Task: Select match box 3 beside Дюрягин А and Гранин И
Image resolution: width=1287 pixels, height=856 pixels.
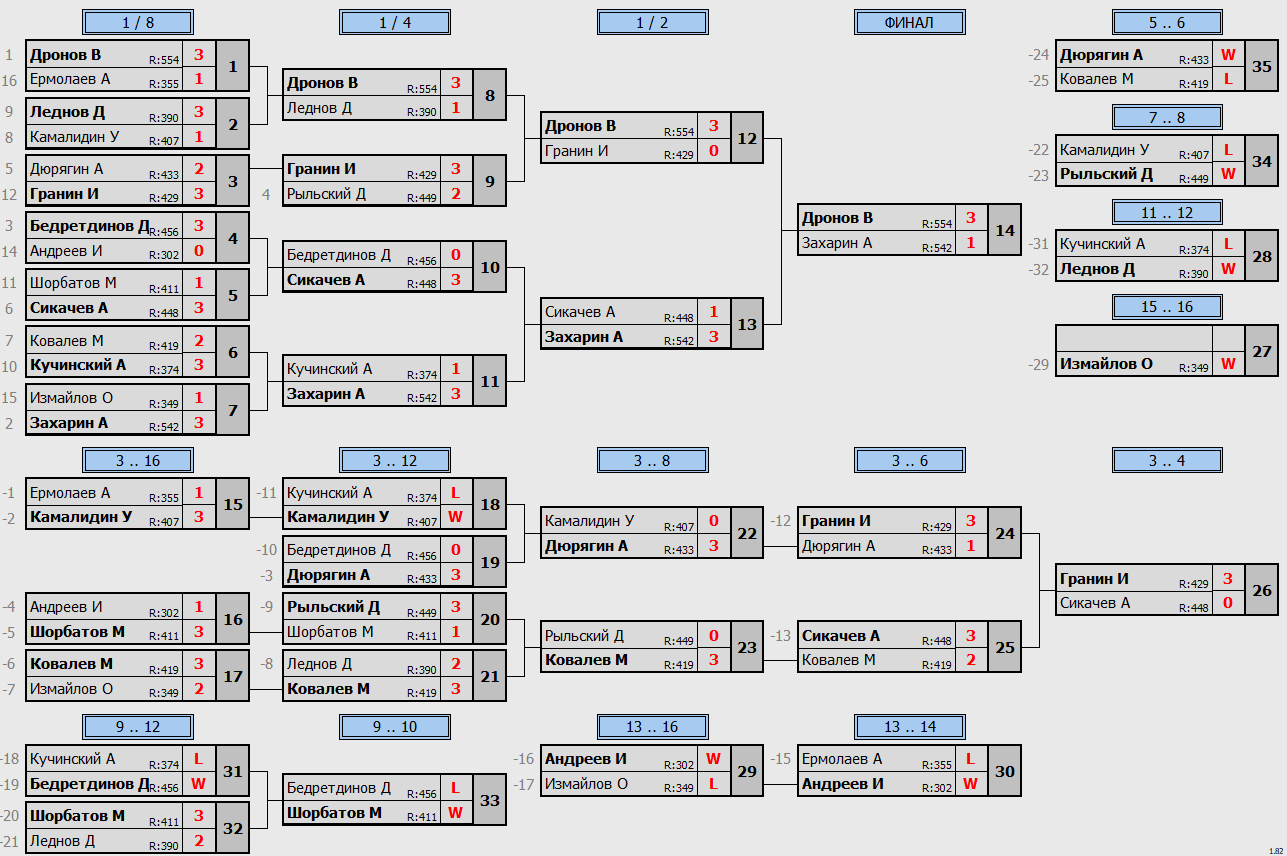Action: pyautogui.click(x=232, y=181)
